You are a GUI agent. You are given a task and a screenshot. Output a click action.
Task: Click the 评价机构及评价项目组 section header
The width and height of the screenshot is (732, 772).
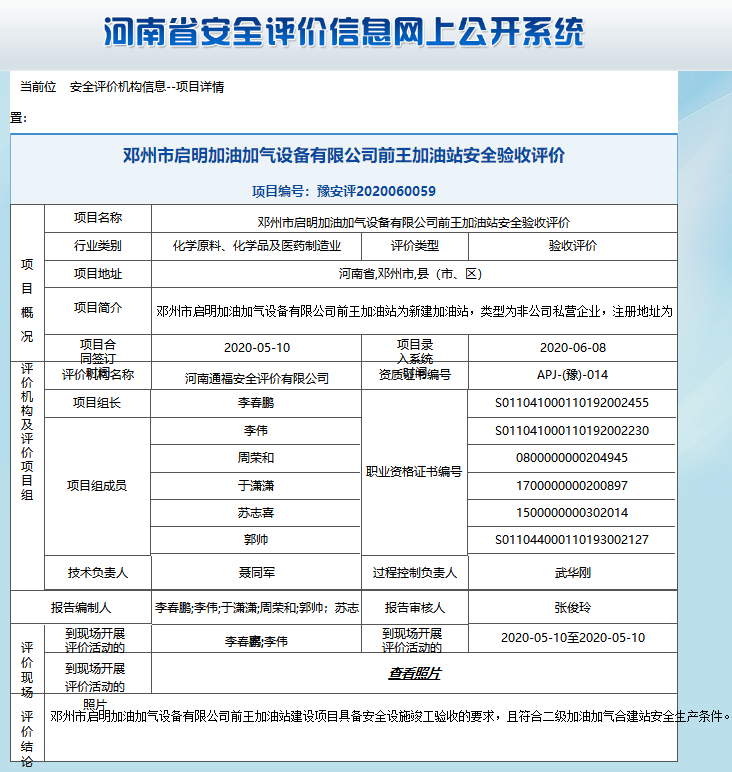click(27, 432)
